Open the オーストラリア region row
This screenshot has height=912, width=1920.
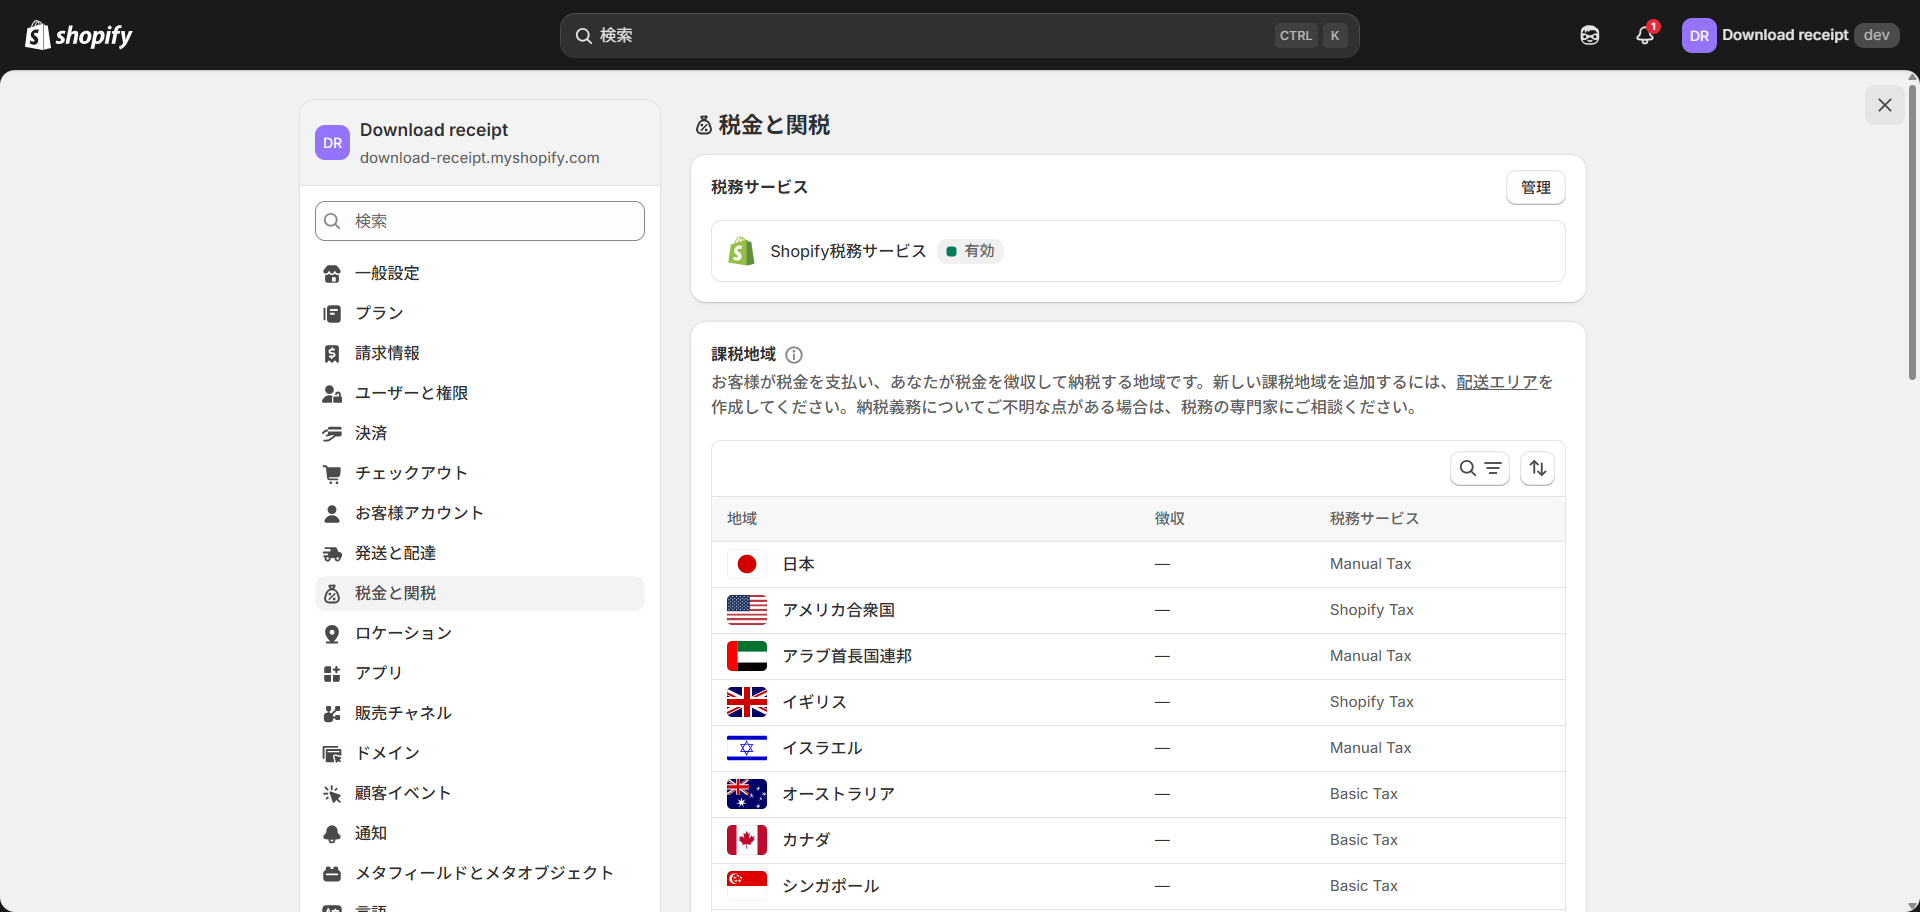1138,794
